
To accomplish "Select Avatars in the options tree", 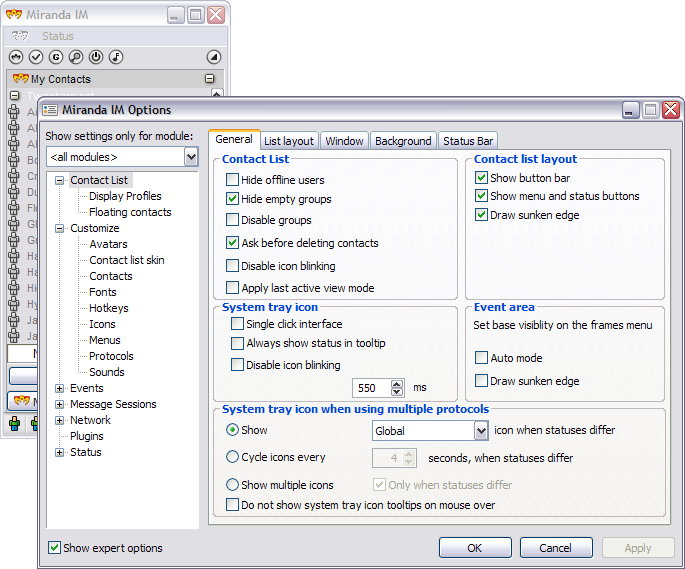I will pyautogui.click(x=108, y=244).
